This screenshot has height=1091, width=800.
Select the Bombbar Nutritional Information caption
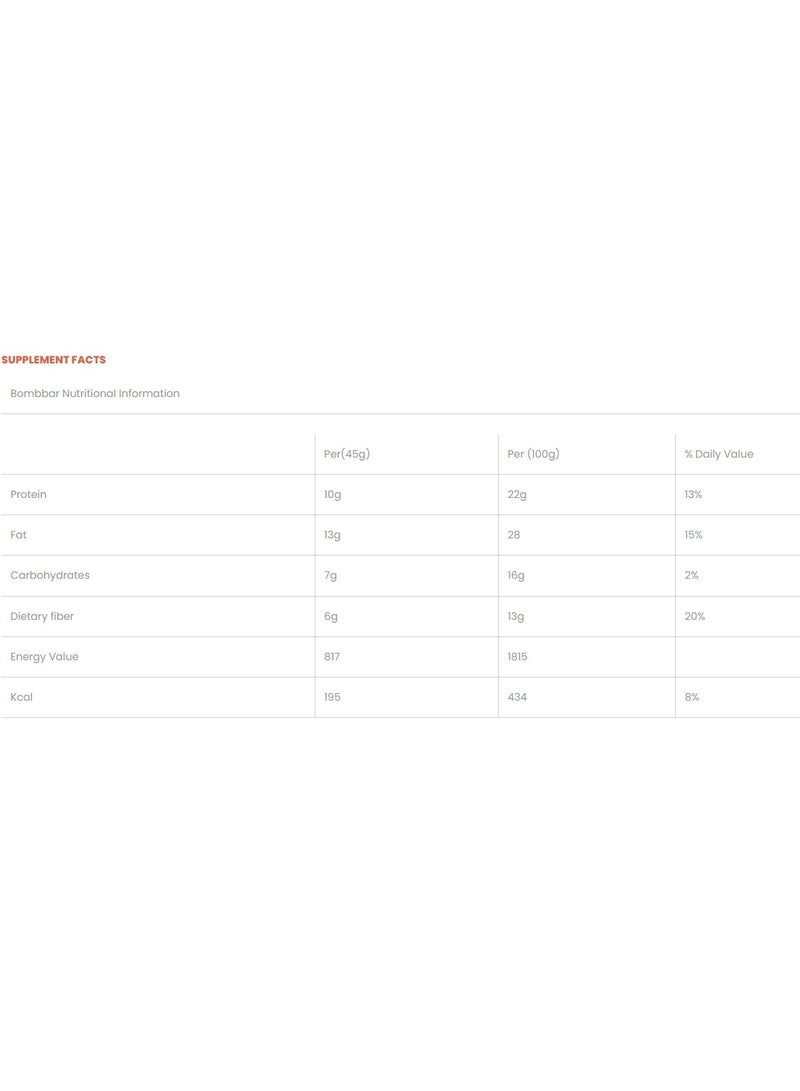(95, 394)
